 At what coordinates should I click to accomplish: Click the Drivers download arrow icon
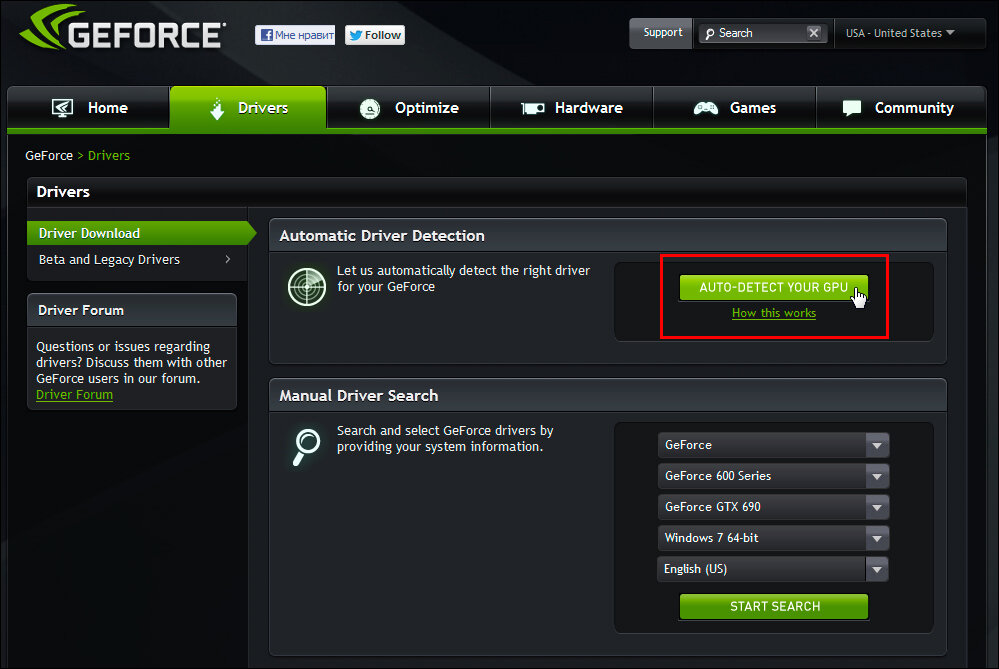pyautogui.click(x=217, y=108)
